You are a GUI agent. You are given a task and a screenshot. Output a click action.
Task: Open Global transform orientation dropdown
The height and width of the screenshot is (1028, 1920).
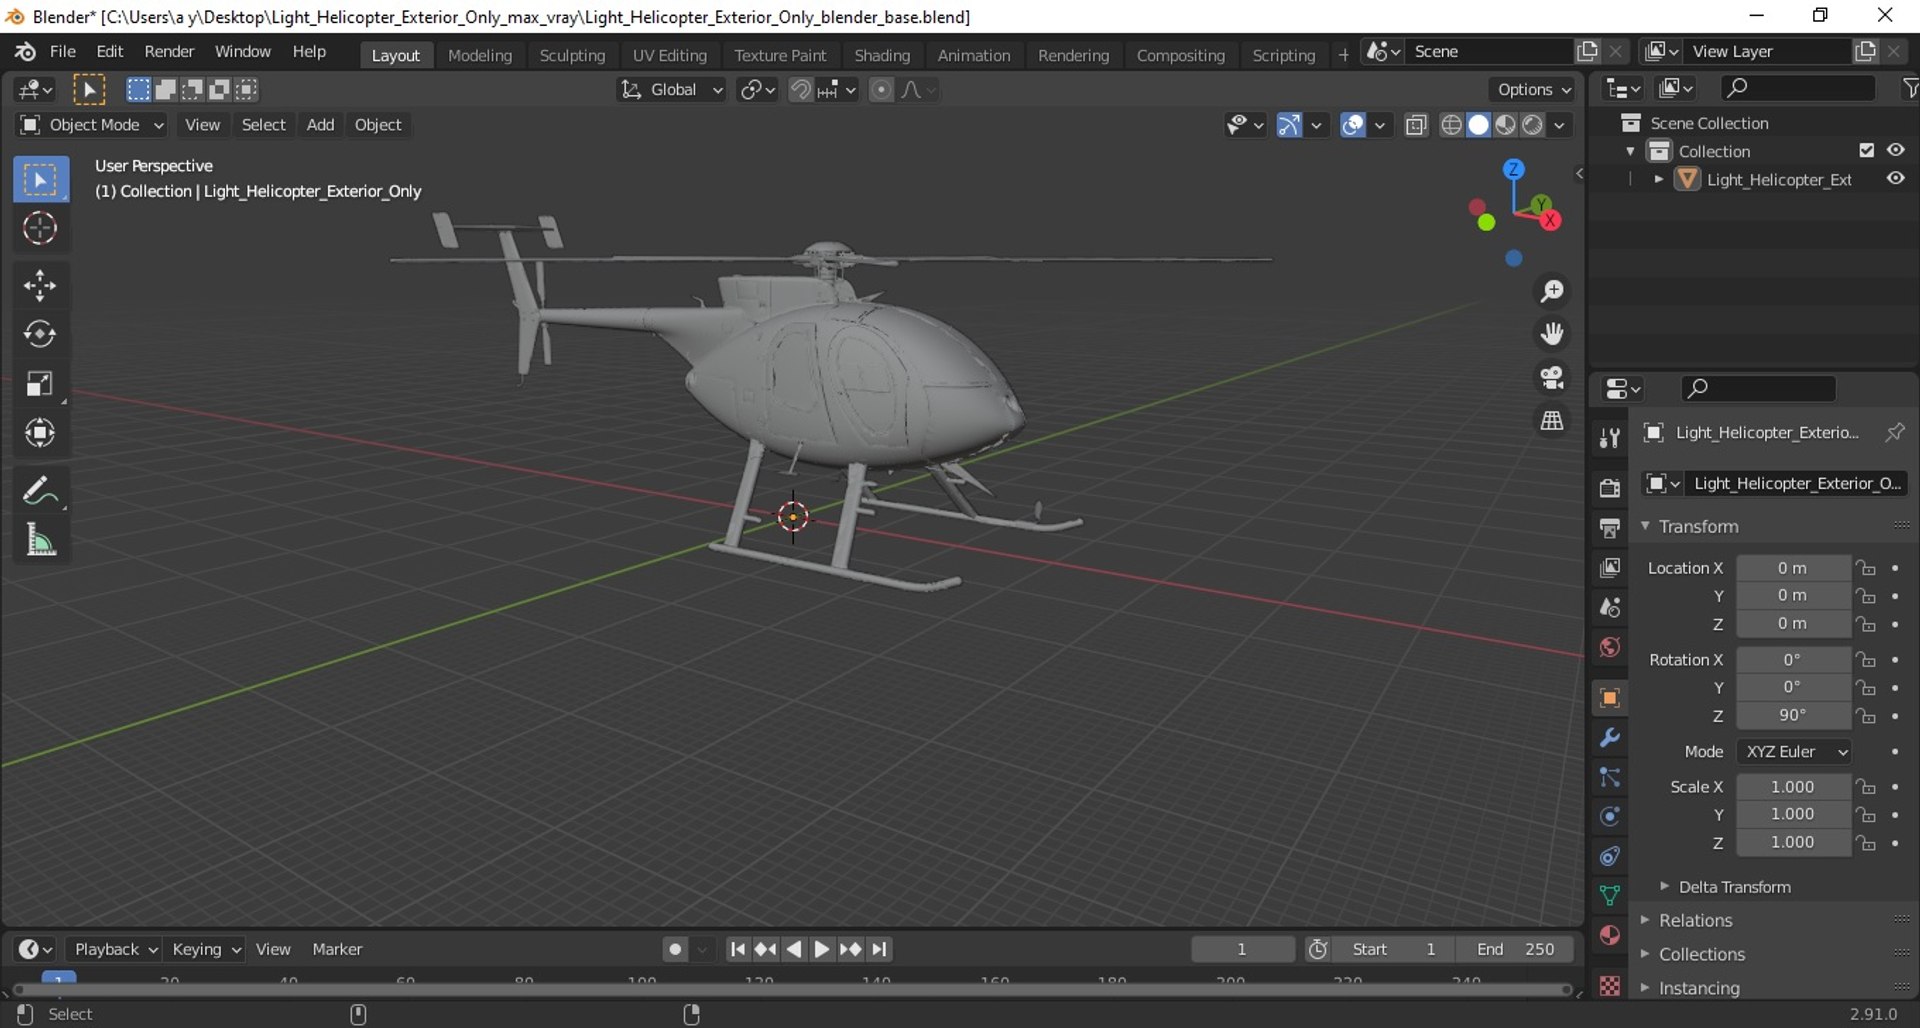[x=671, y=90]
